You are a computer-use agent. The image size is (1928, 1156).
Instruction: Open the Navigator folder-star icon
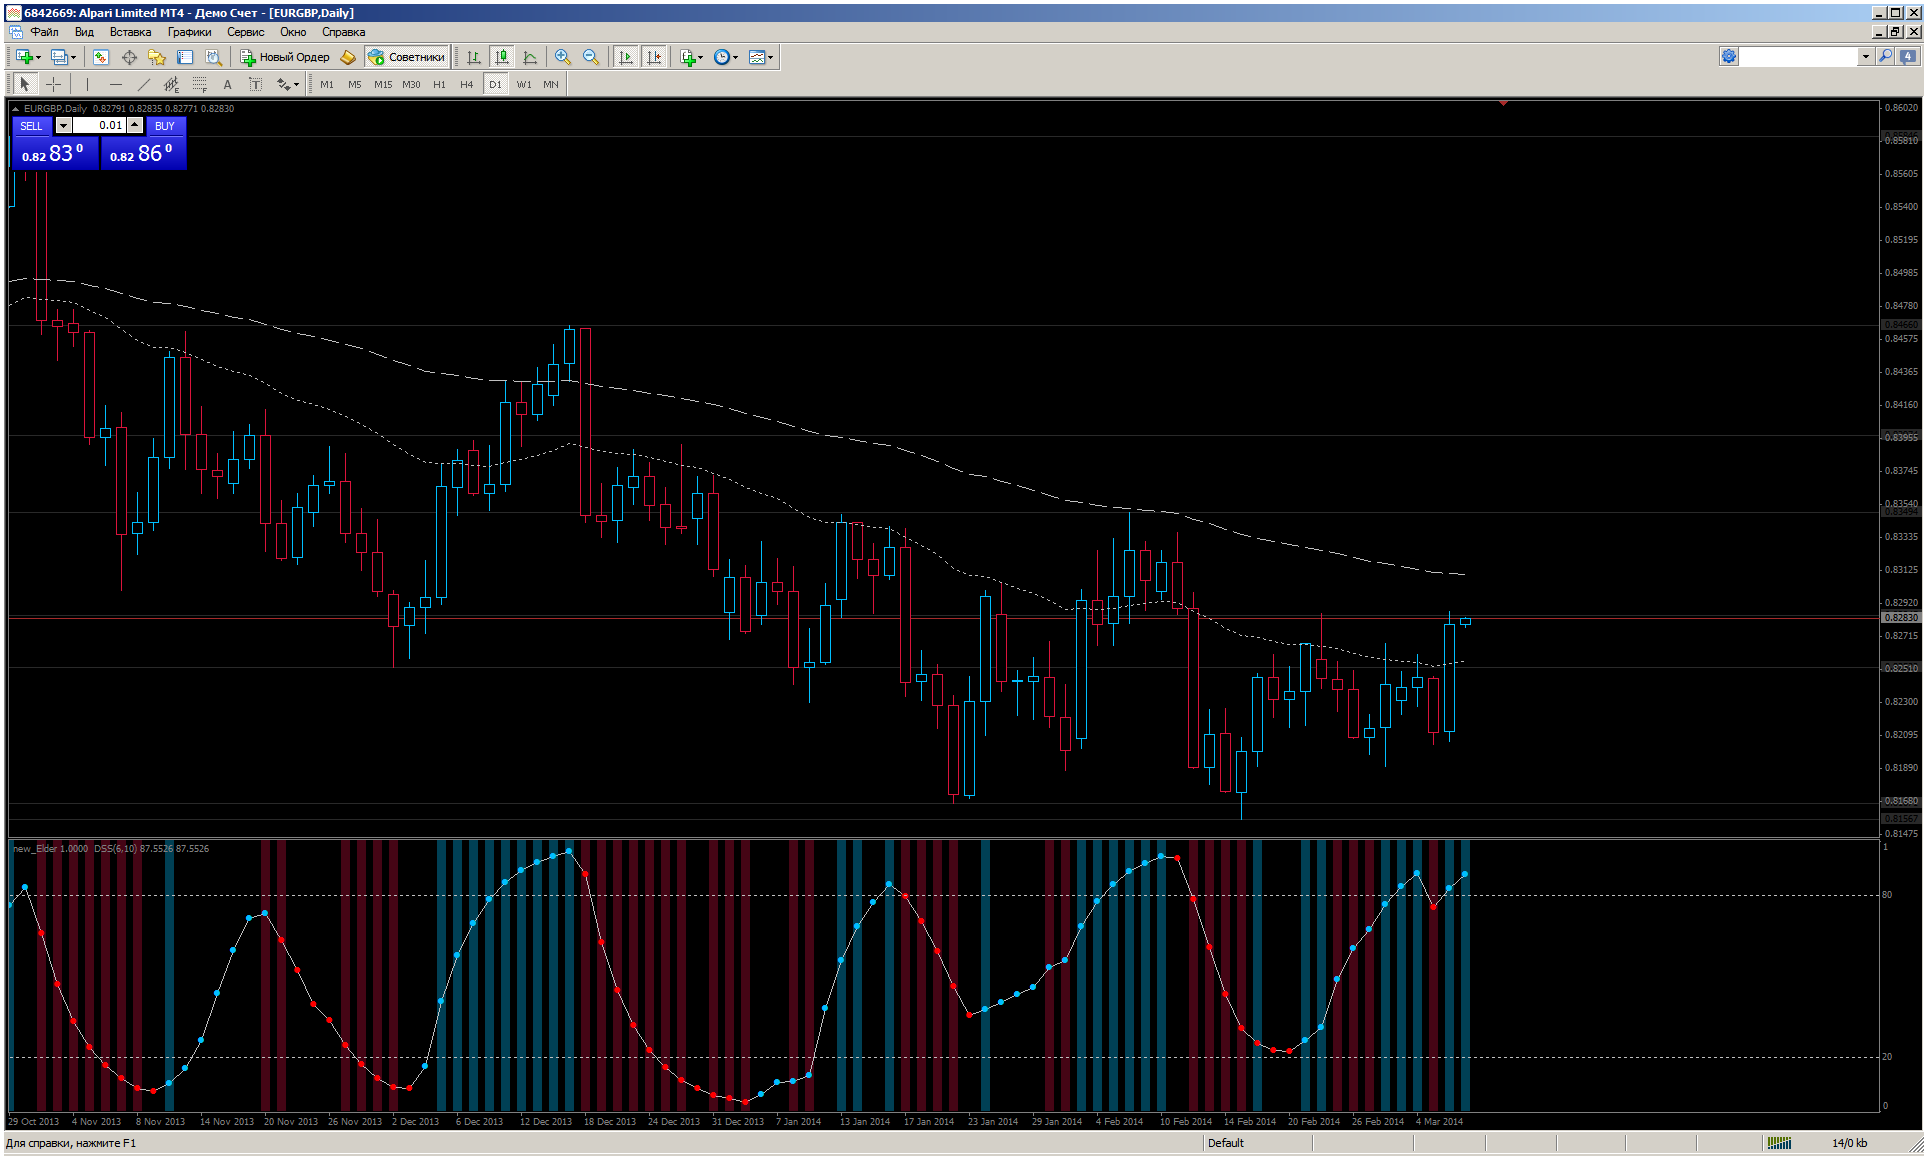(x=157, y=57)
